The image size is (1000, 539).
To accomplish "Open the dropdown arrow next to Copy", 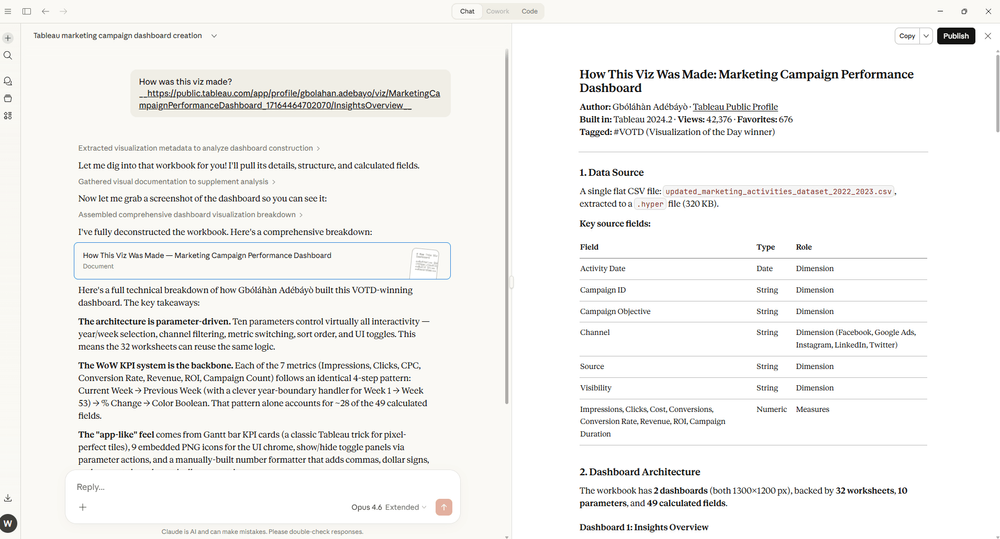I will click(x=926, y=36).
